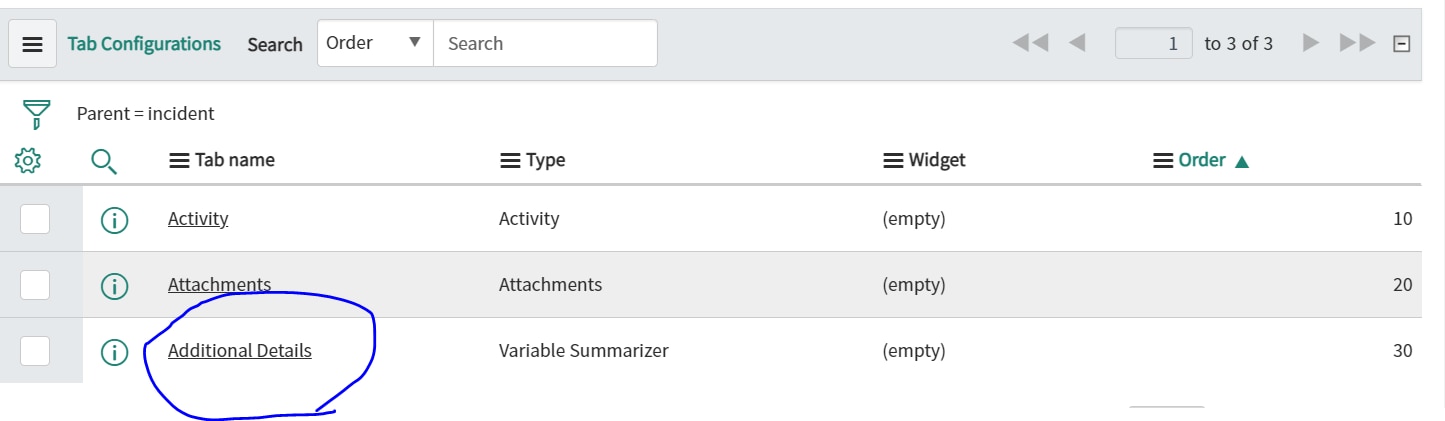1445x421 pixels.
Task: Focus the Search text input
Action: click(x=545, y=43)
